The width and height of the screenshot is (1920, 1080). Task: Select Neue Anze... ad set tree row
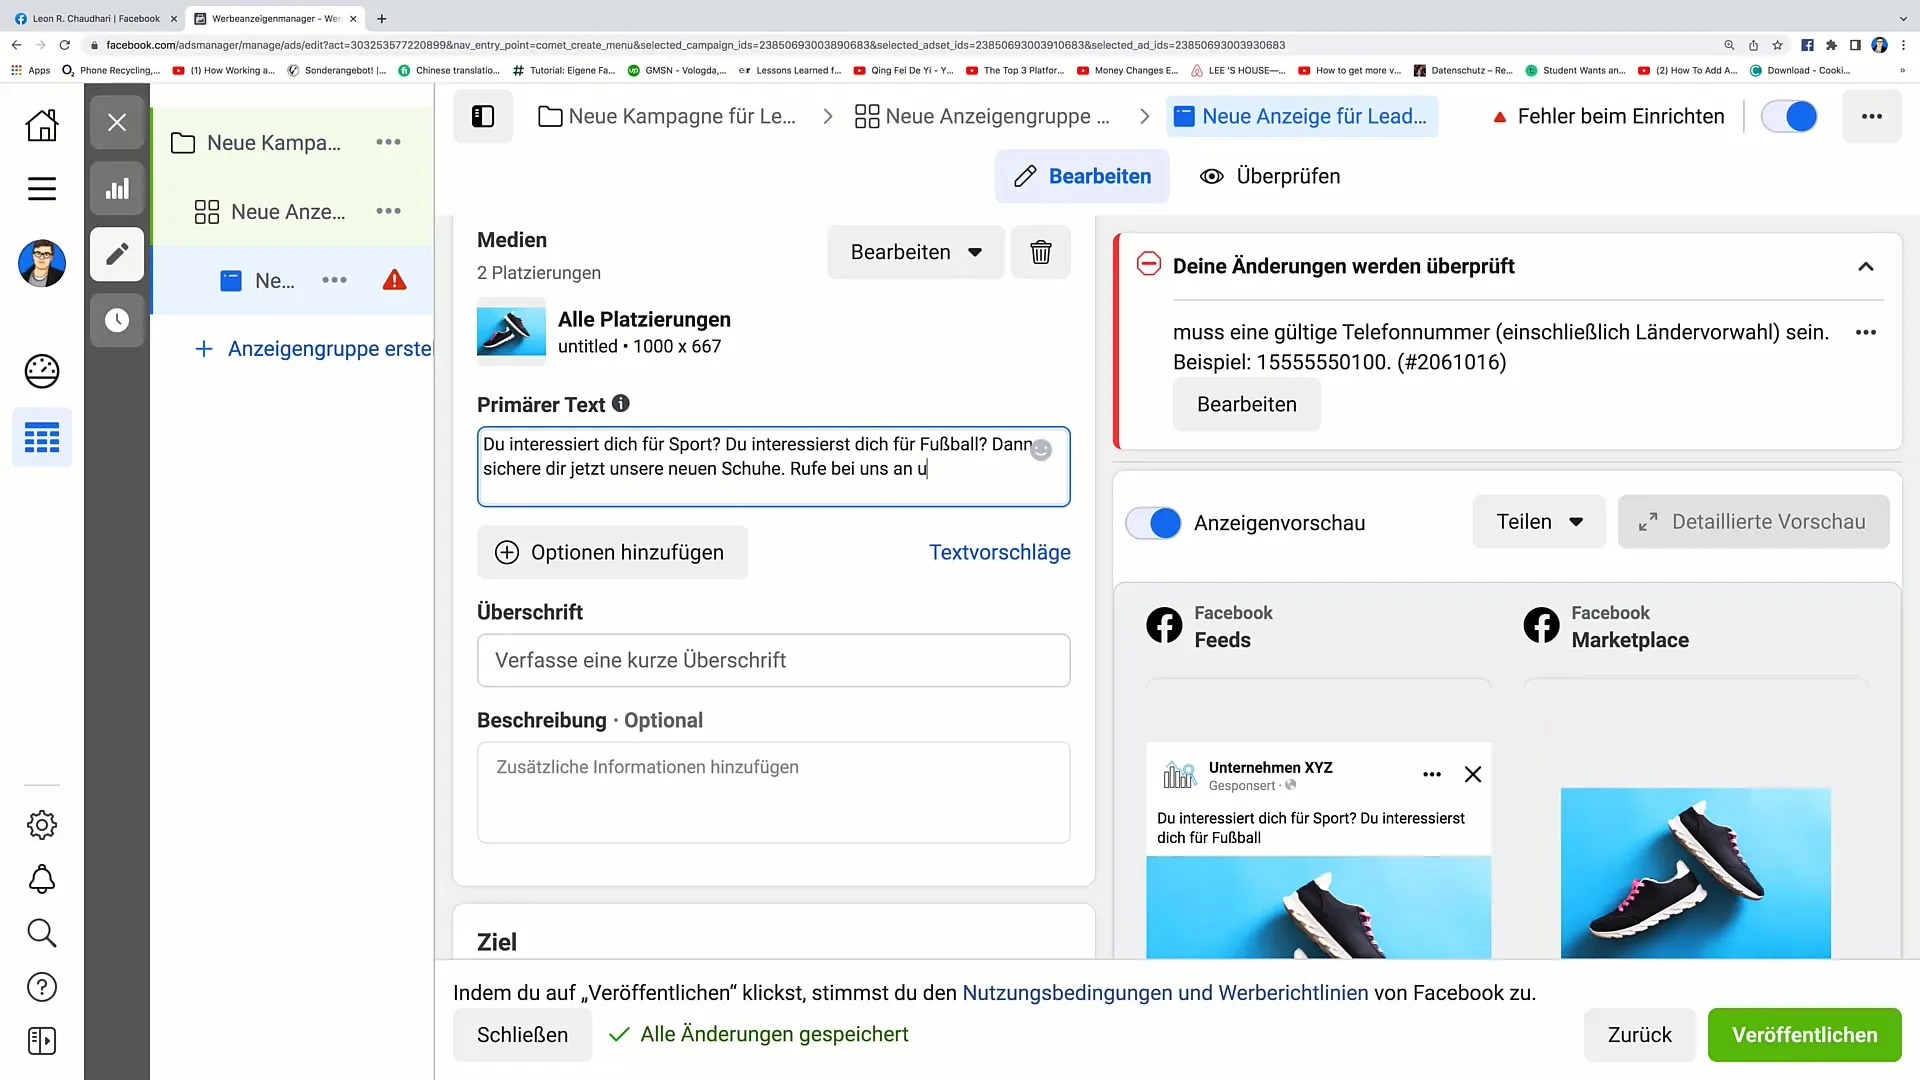click(x=291, y=211)
